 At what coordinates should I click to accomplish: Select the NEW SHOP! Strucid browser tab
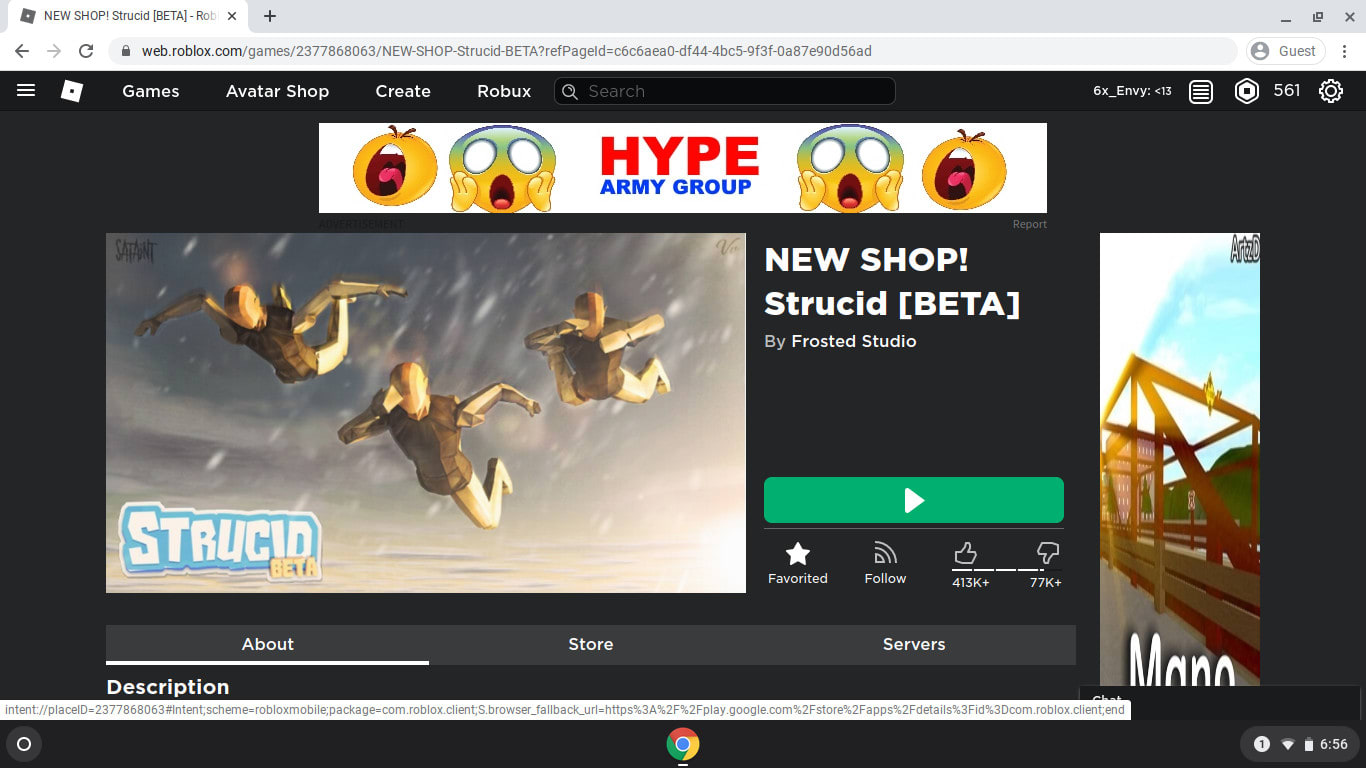(130, 16)
